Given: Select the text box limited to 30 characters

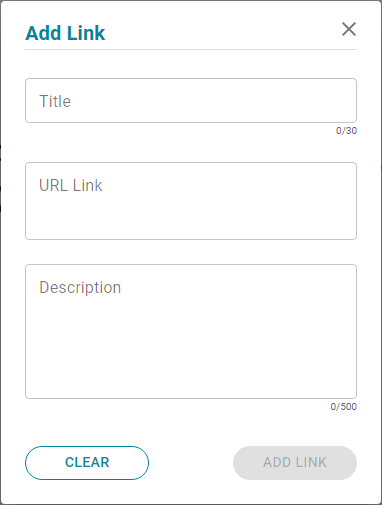Looking at the screenshot, I should 191,101.
